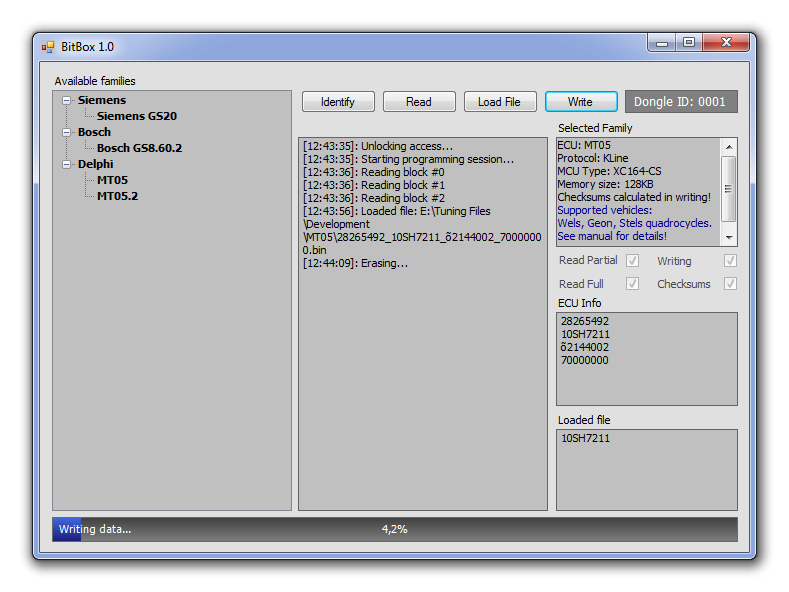The height and width of the screenshot is (592, 789).
Task: Open the Load File dialog button
Action: [x=499, y=102]
